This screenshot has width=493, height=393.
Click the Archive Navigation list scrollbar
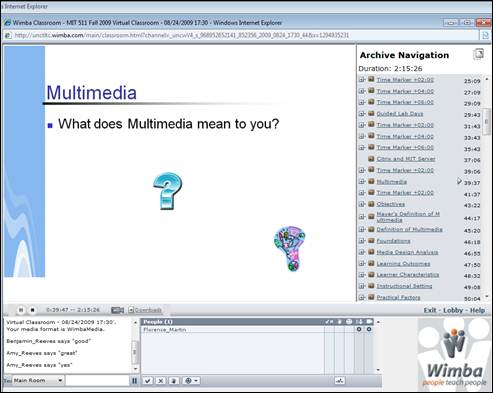(x=486, y=188)
